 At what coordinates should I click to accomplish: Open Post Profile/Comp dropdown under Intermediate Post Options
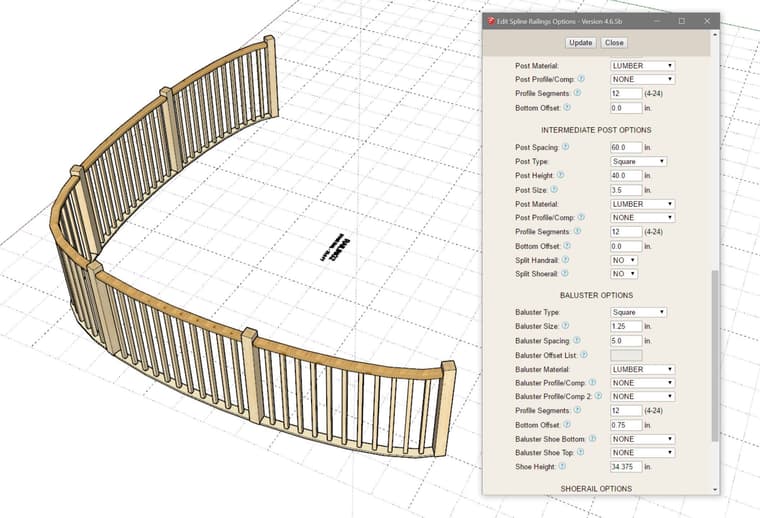click(x=642, y=218)
